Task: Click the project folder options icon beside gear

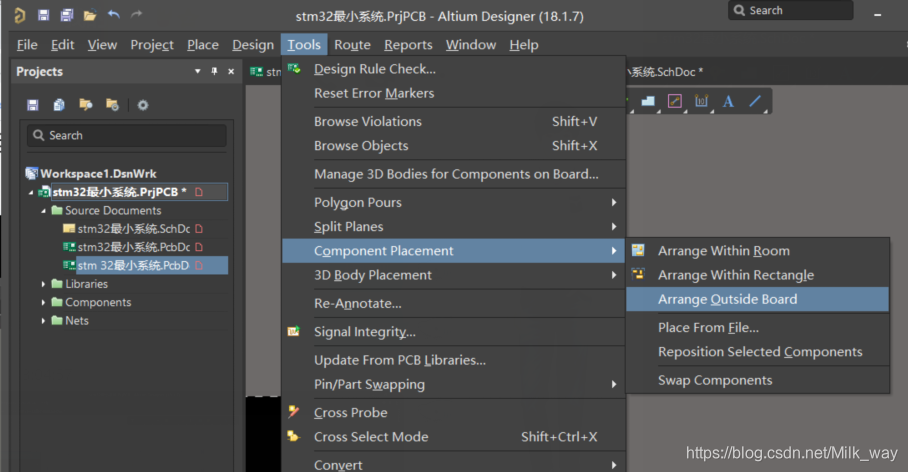Action: (112, 104)
